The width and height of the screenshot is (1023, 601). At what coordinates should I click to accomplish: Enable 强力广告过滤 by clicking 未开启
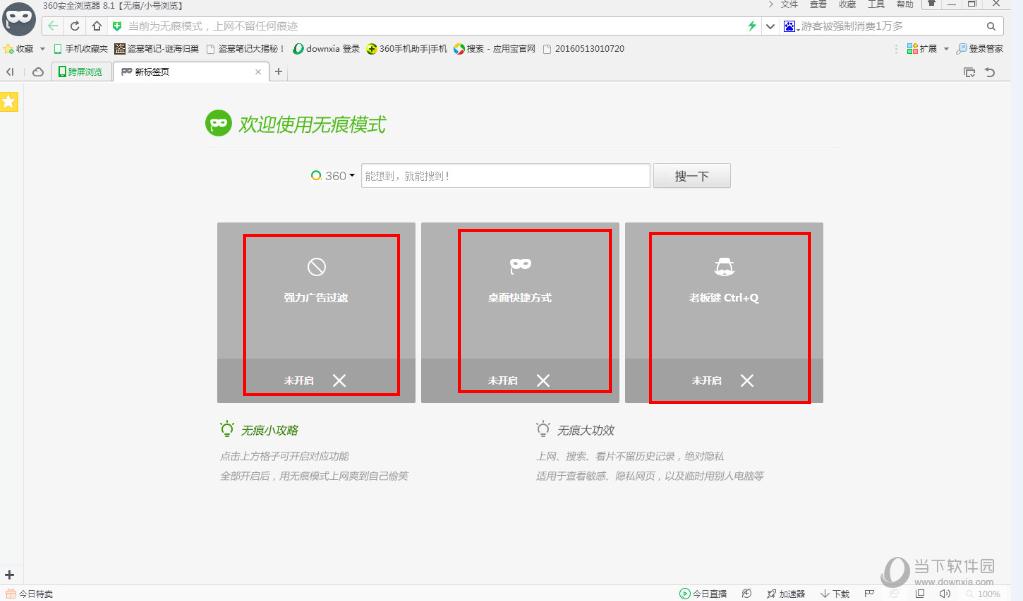(x=298, y=381)
